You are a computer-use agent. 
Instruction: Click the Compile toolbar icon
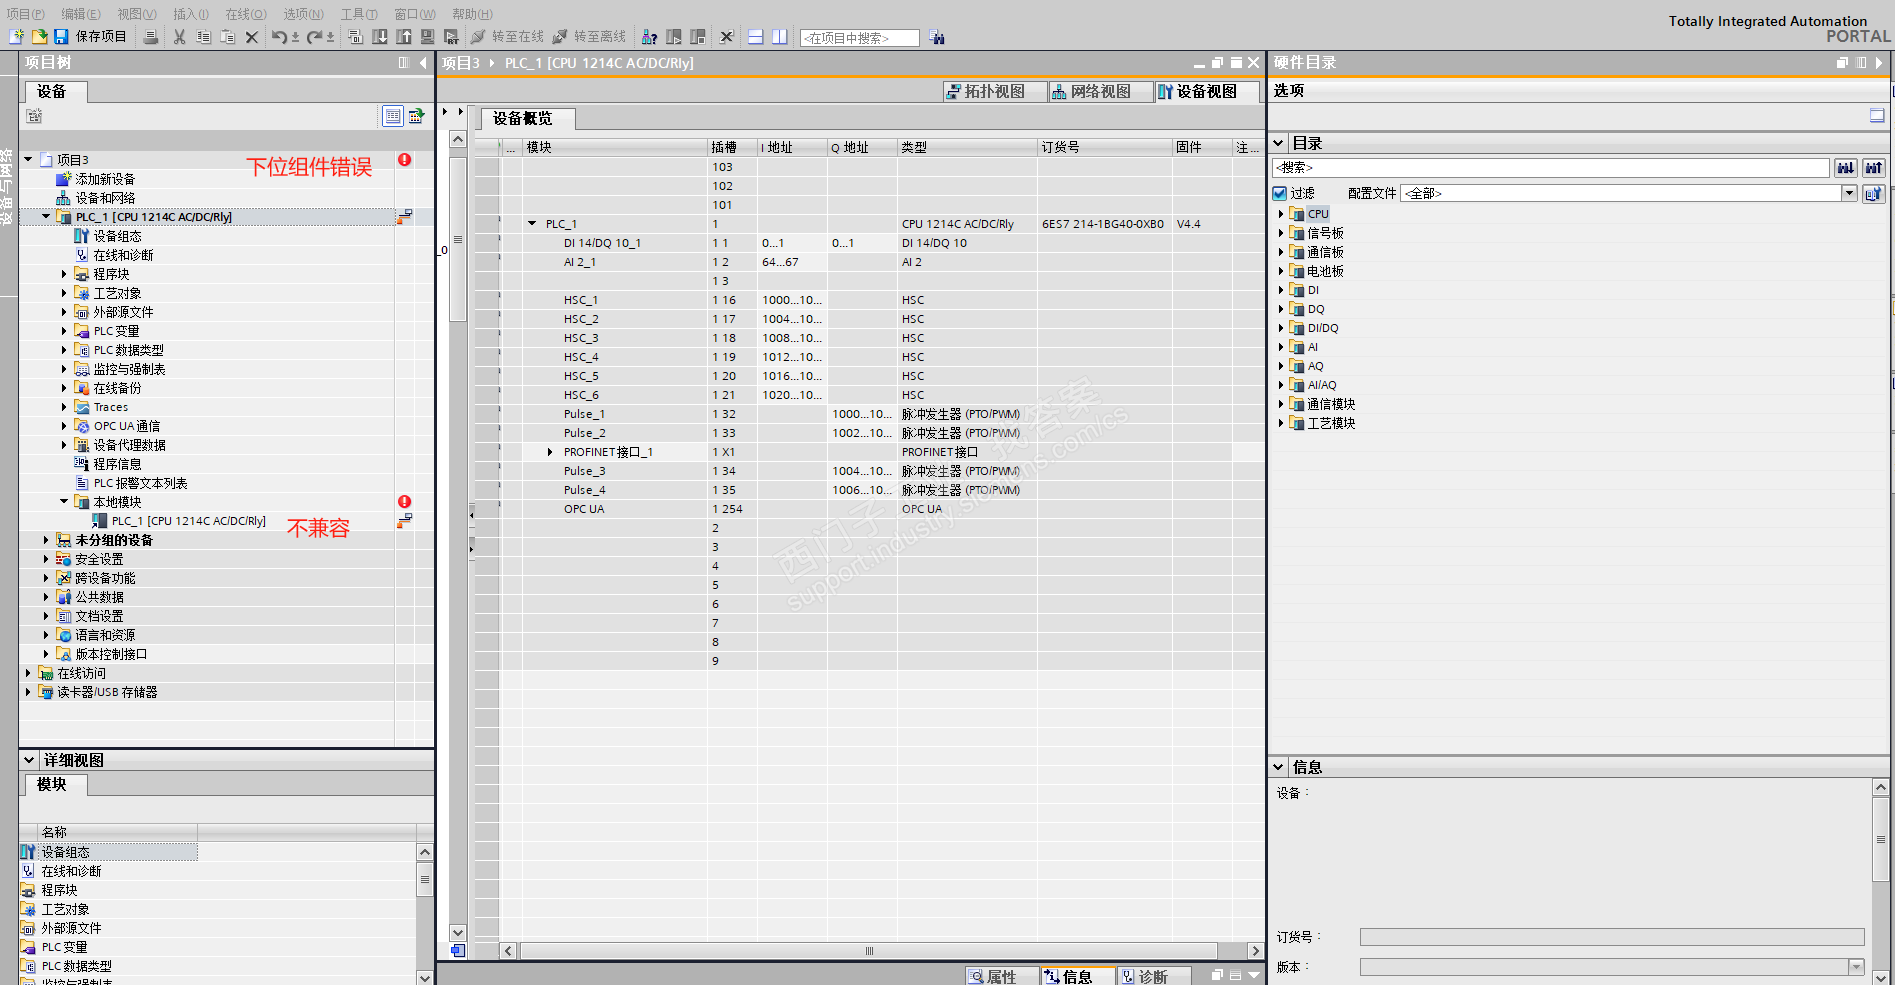point(356,37)
